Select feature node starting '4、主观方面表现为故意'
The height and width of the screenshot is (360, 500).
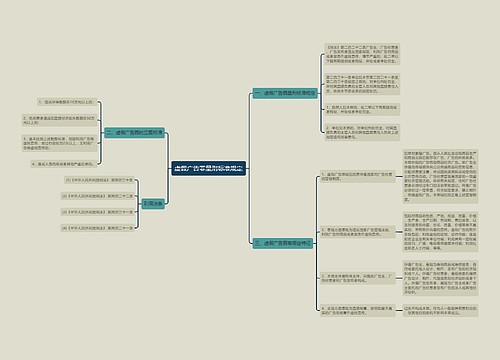[357, 311]
